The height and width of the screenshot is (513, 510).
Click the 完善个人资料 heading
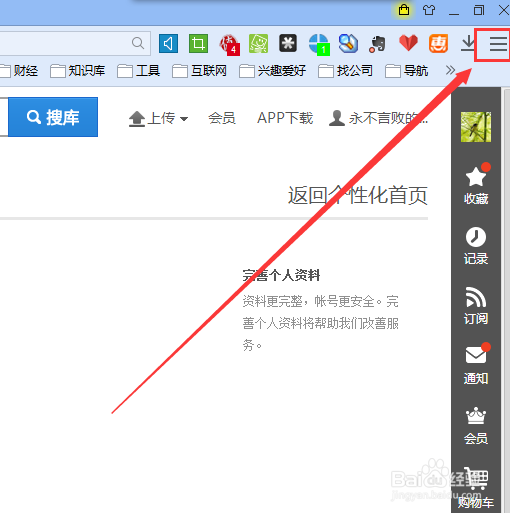281,275
